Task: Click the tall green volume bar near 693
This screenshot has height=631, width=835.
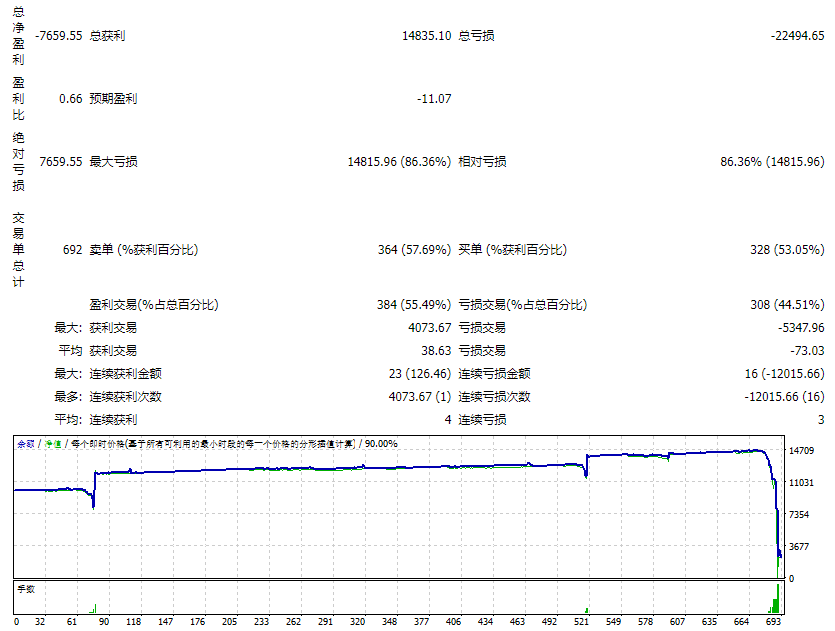Action: 777,598
